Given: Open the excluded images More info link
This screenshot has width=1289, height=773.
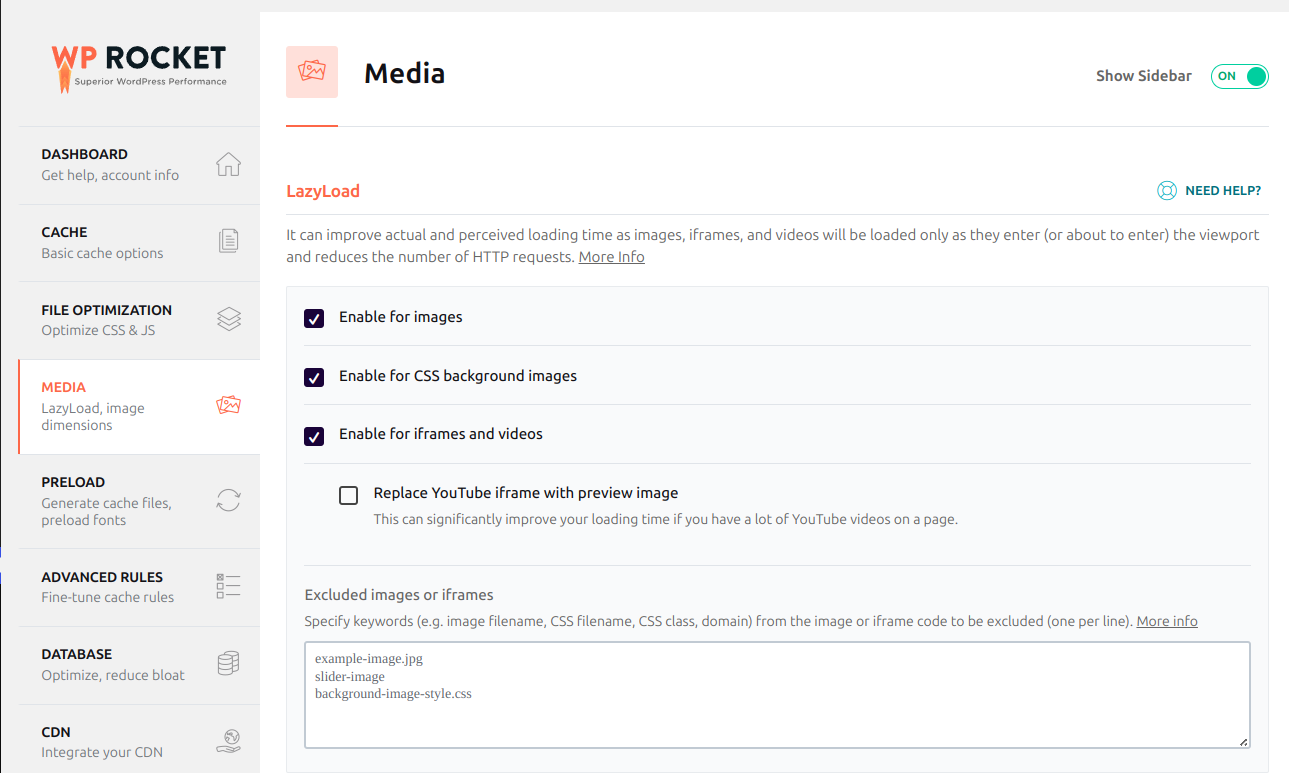Looking at the screenshot, I should pos(1167,621).
